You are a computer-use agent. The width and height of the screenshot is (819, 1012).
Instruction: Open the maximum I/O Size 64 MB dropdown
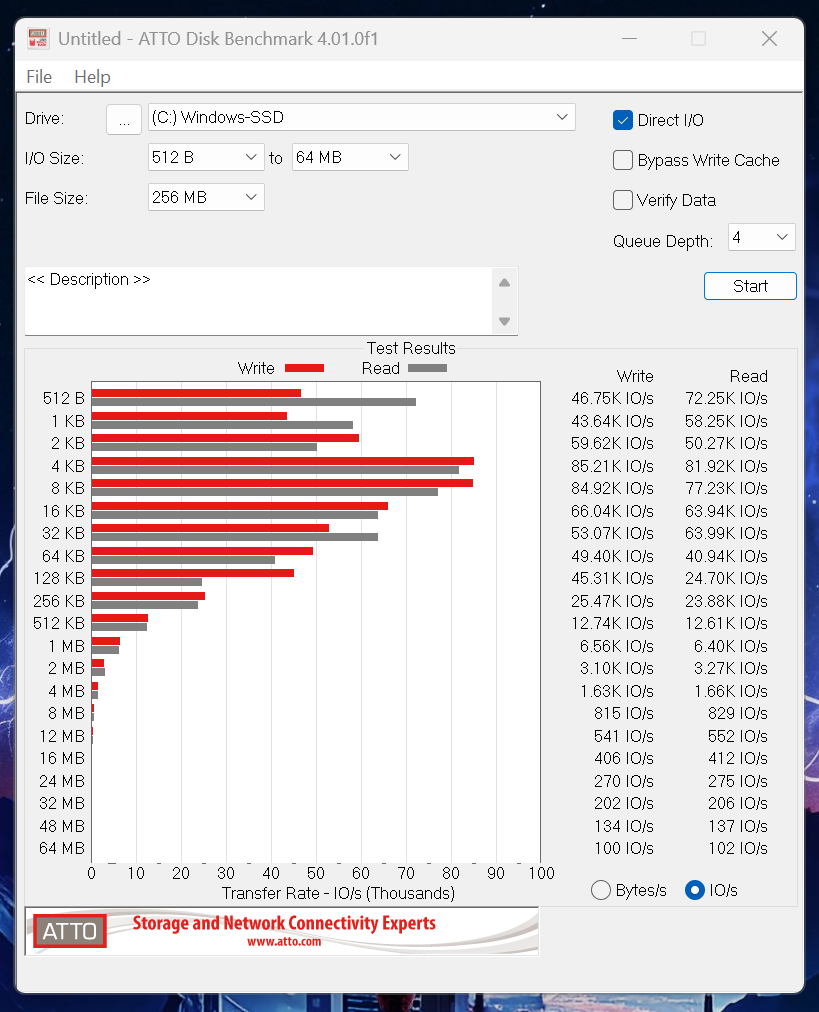pyautogui.click(x=350, y=157)
